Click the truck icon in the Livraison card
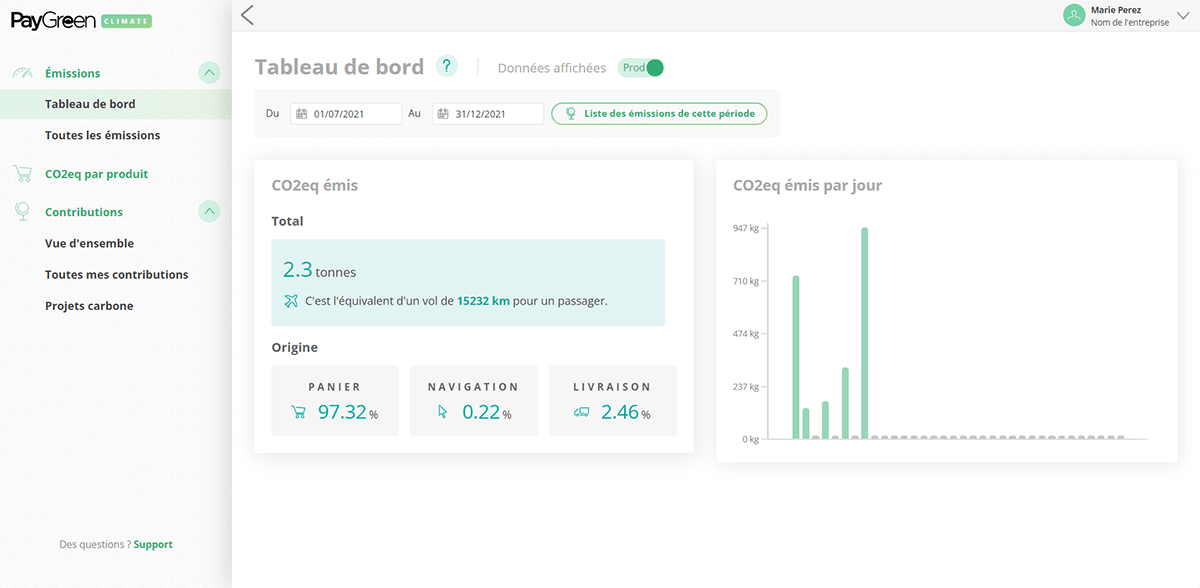Image resolution: width=1200 pixels, height=588 pixels. pos(581,412)
